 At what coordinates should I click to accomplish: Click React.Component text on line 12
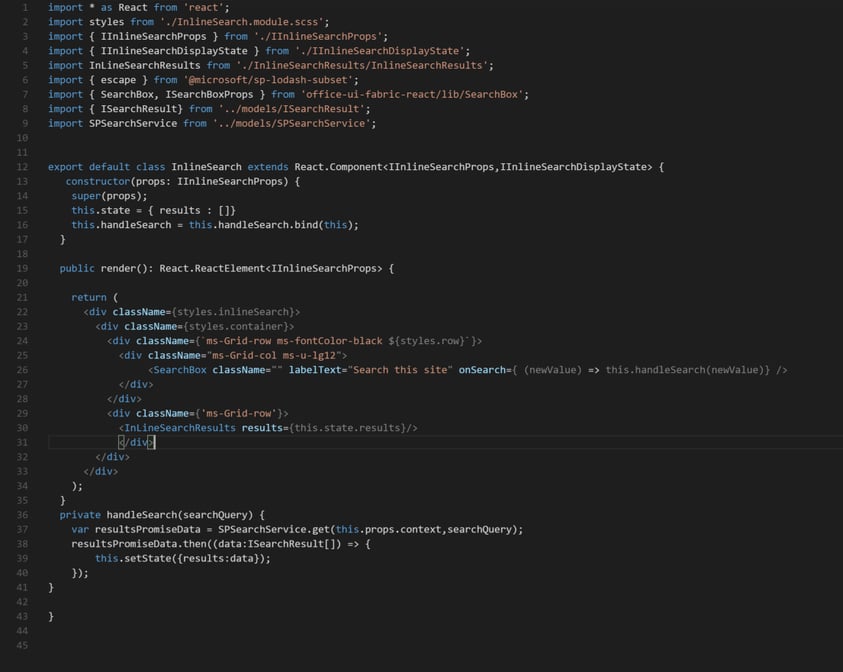(x=338, y=167)
